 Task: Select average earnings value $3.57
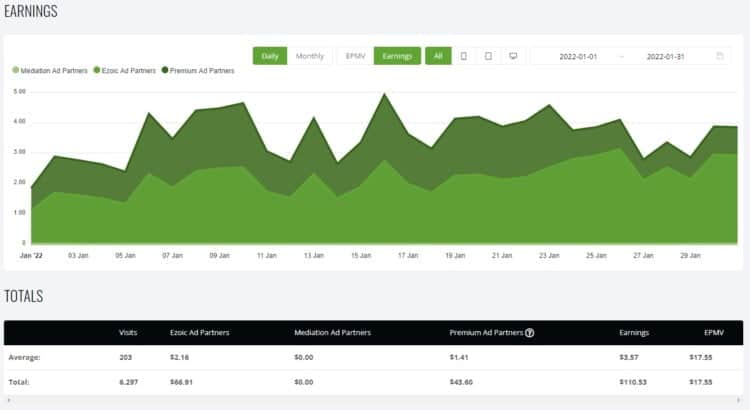pyautogui.click(x=629, y=357)
